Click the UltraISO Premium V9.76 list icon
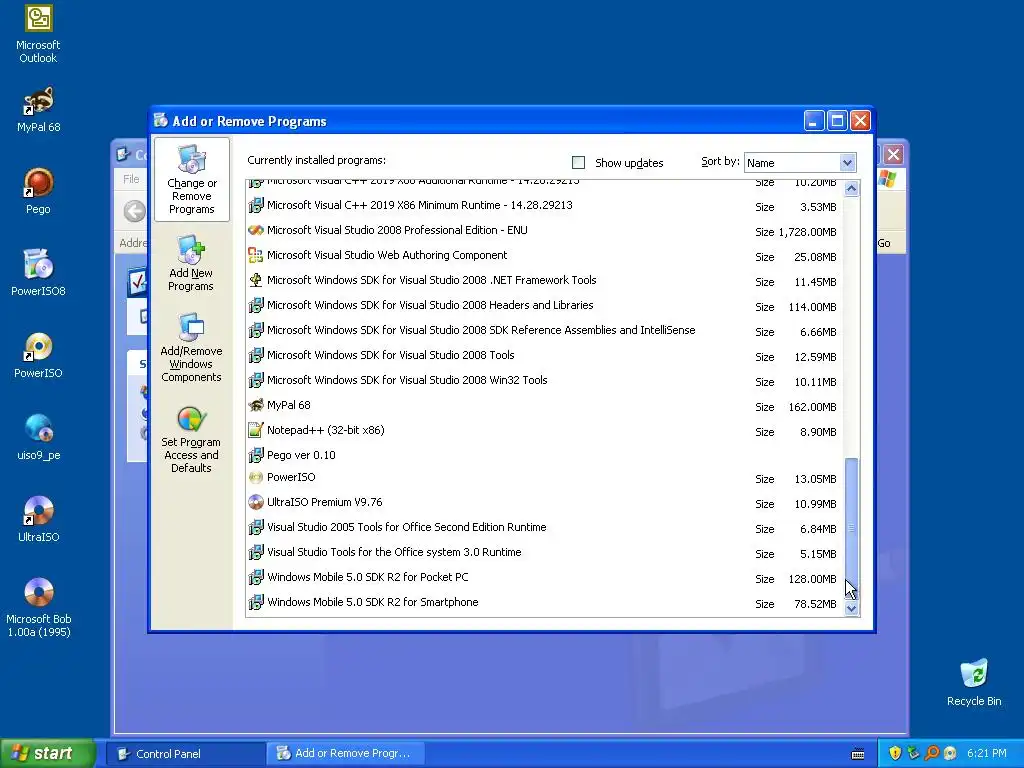This screenshot has height=768, width=1024. point(256,502)
